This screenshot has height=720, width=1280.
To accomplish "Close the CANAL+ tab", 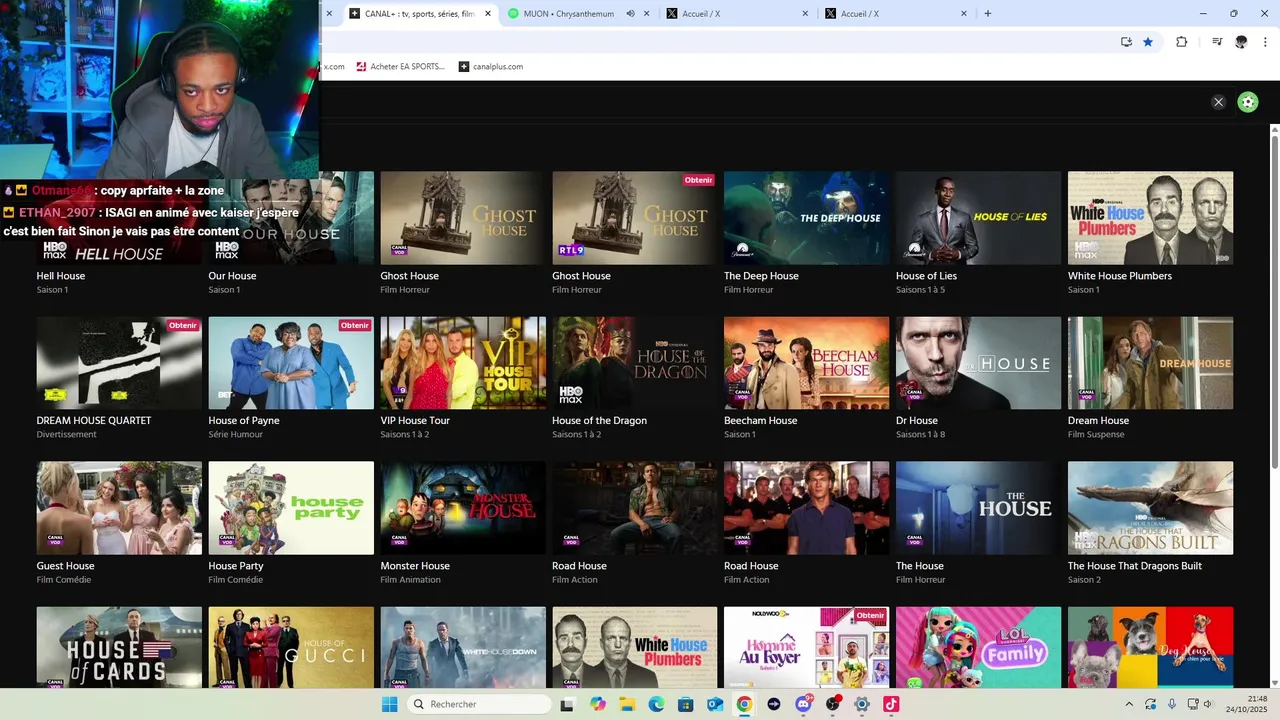I will (488, 14).
